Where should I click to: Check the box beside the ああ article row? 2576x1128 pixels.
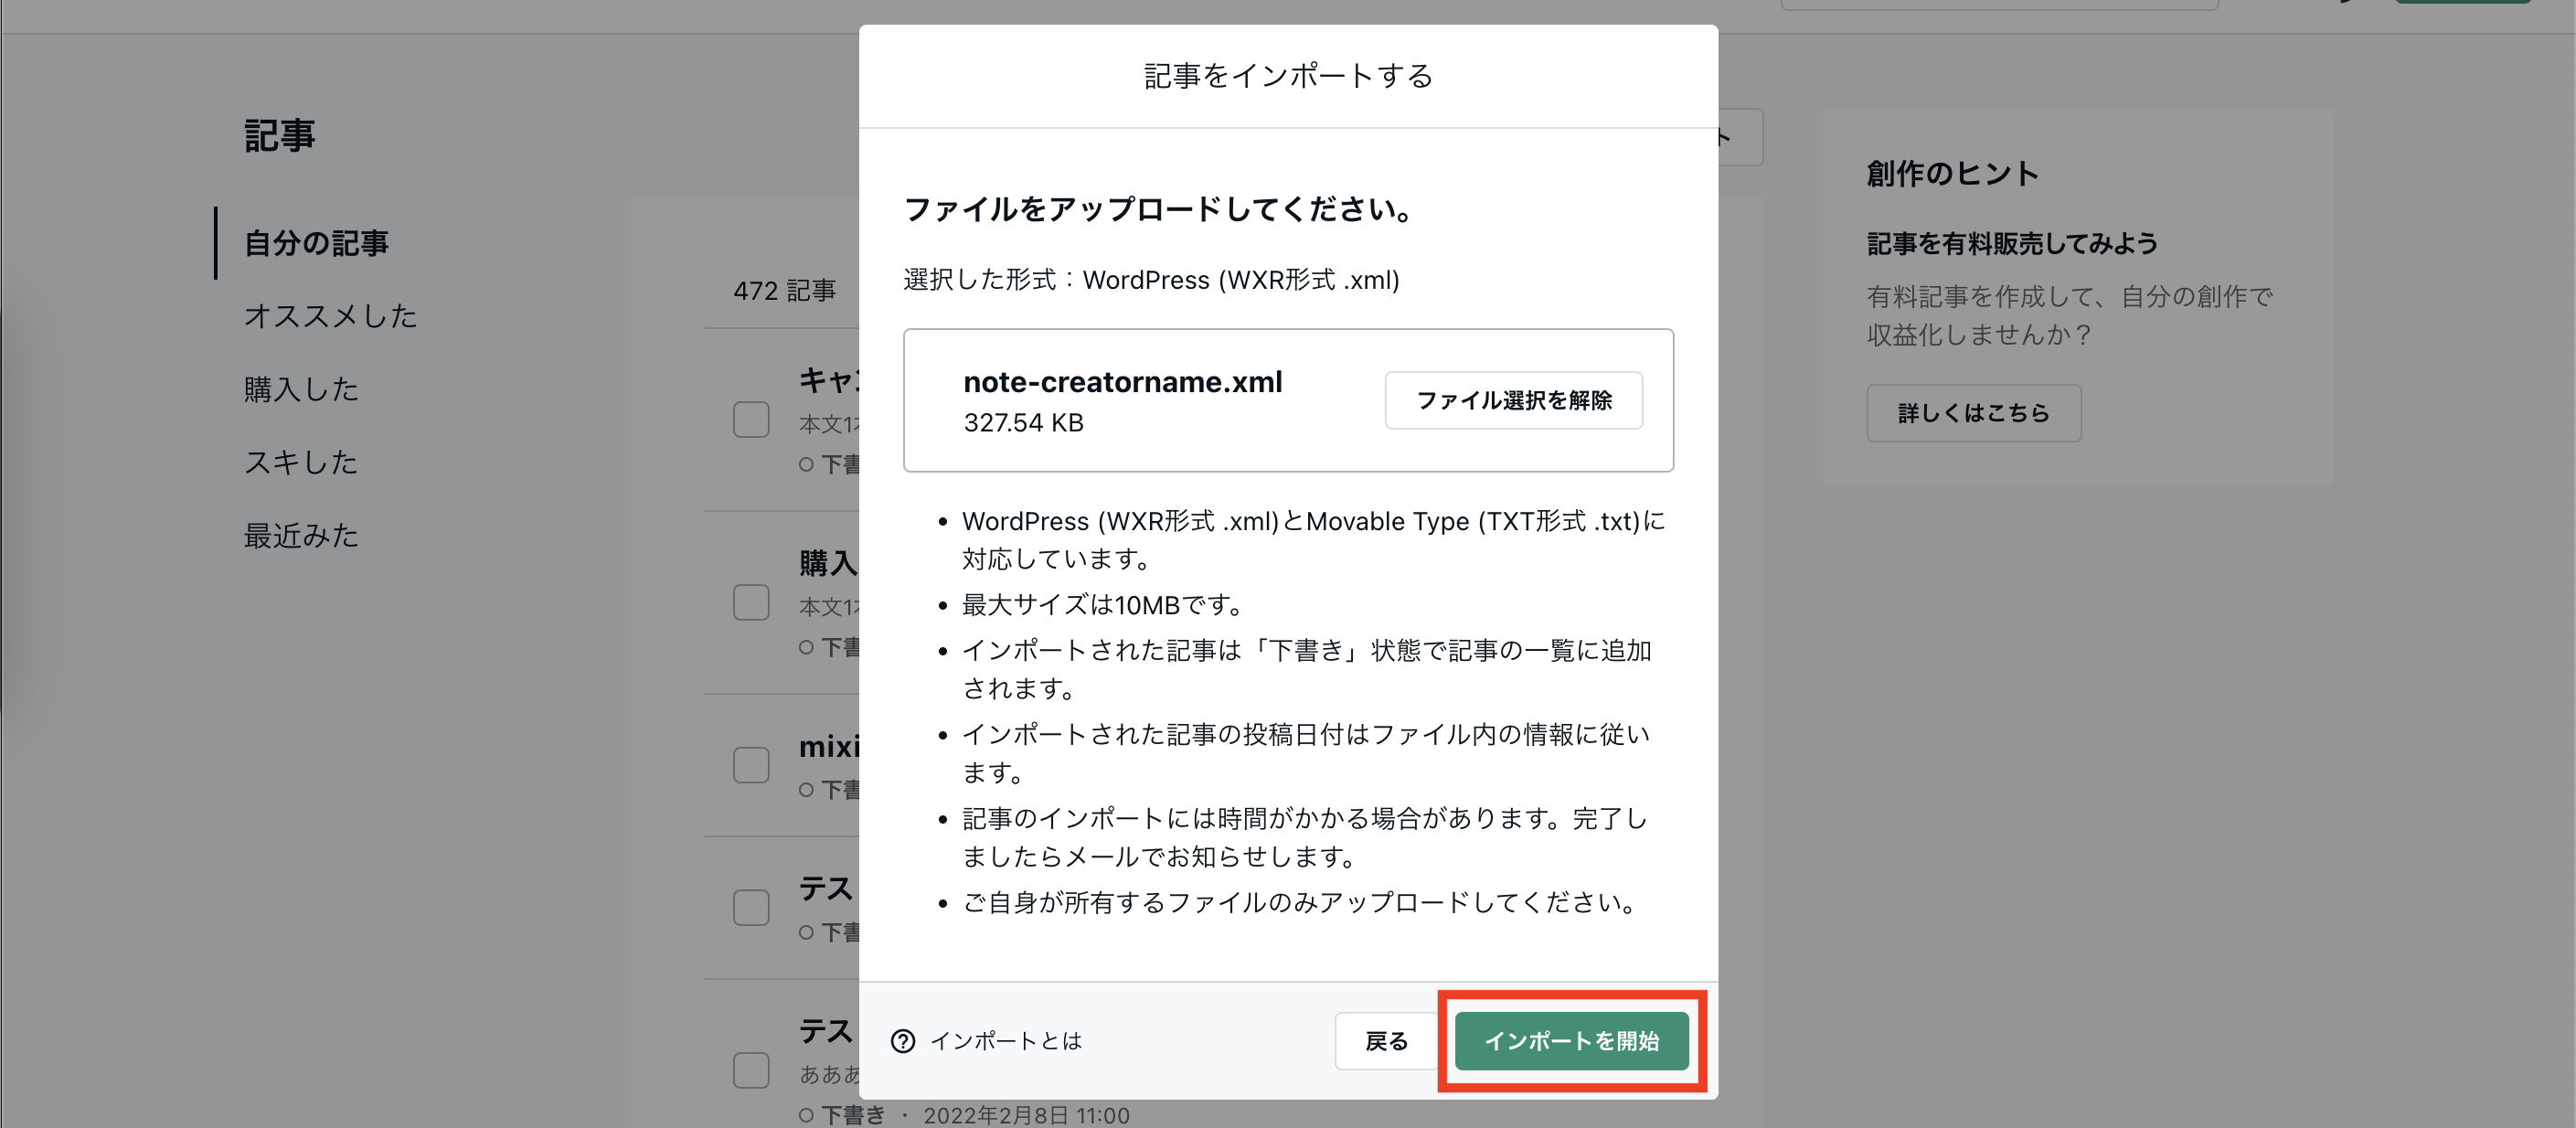pyautogui.click(x=751, y=1070)
